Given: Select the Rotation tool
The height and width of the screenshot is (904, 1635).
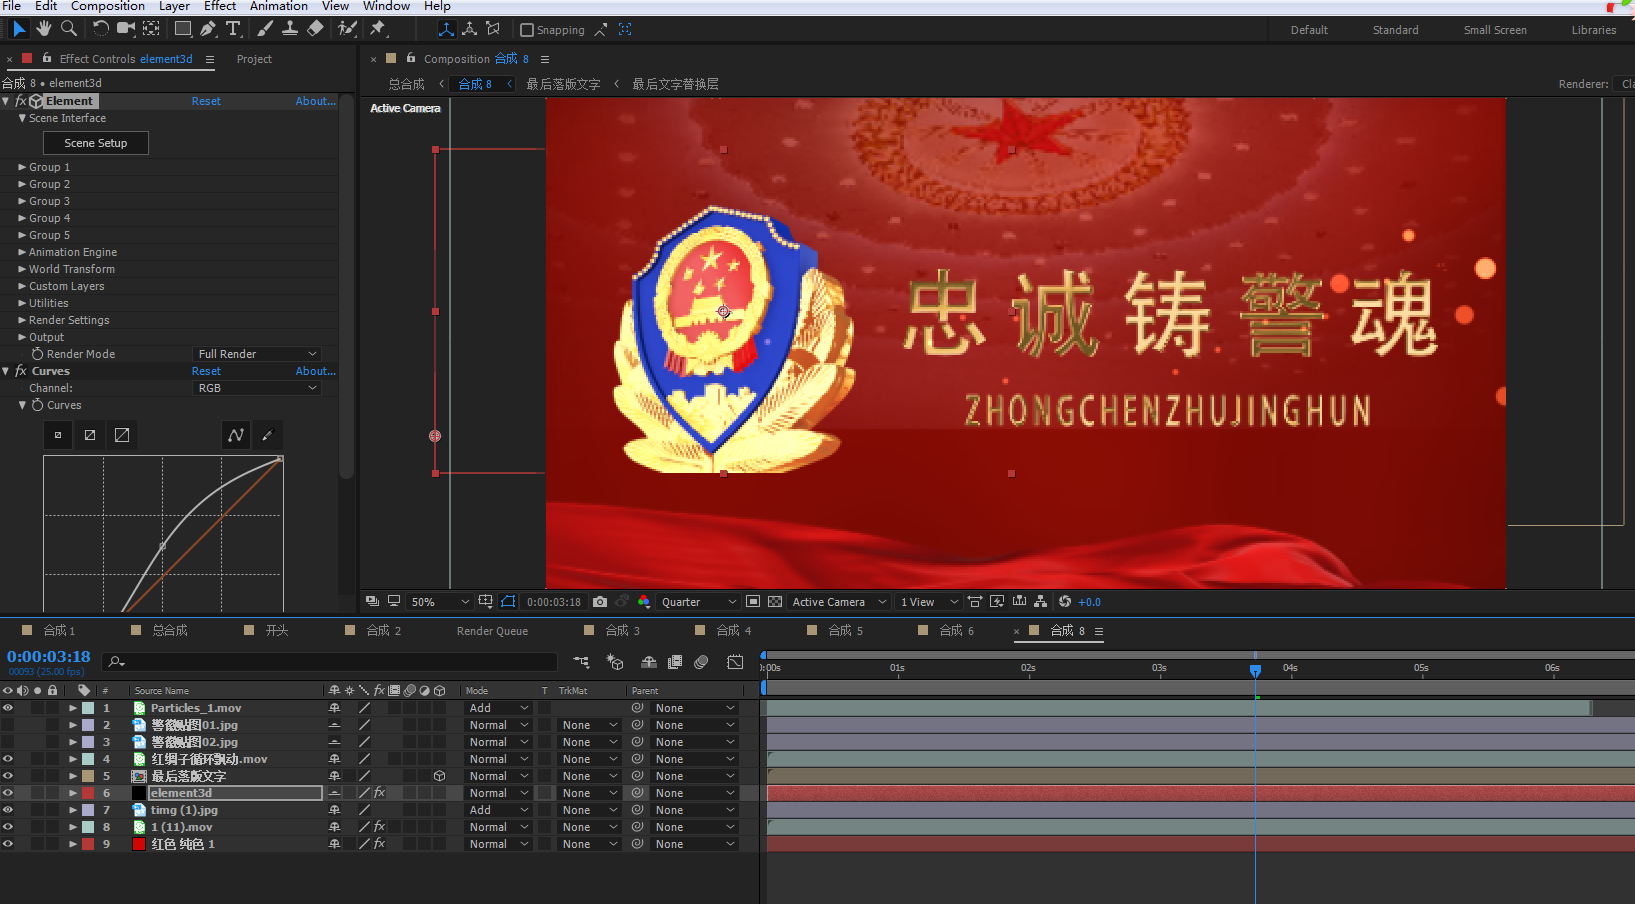Looking at the screenshot, I should click(x=101, y=29).
